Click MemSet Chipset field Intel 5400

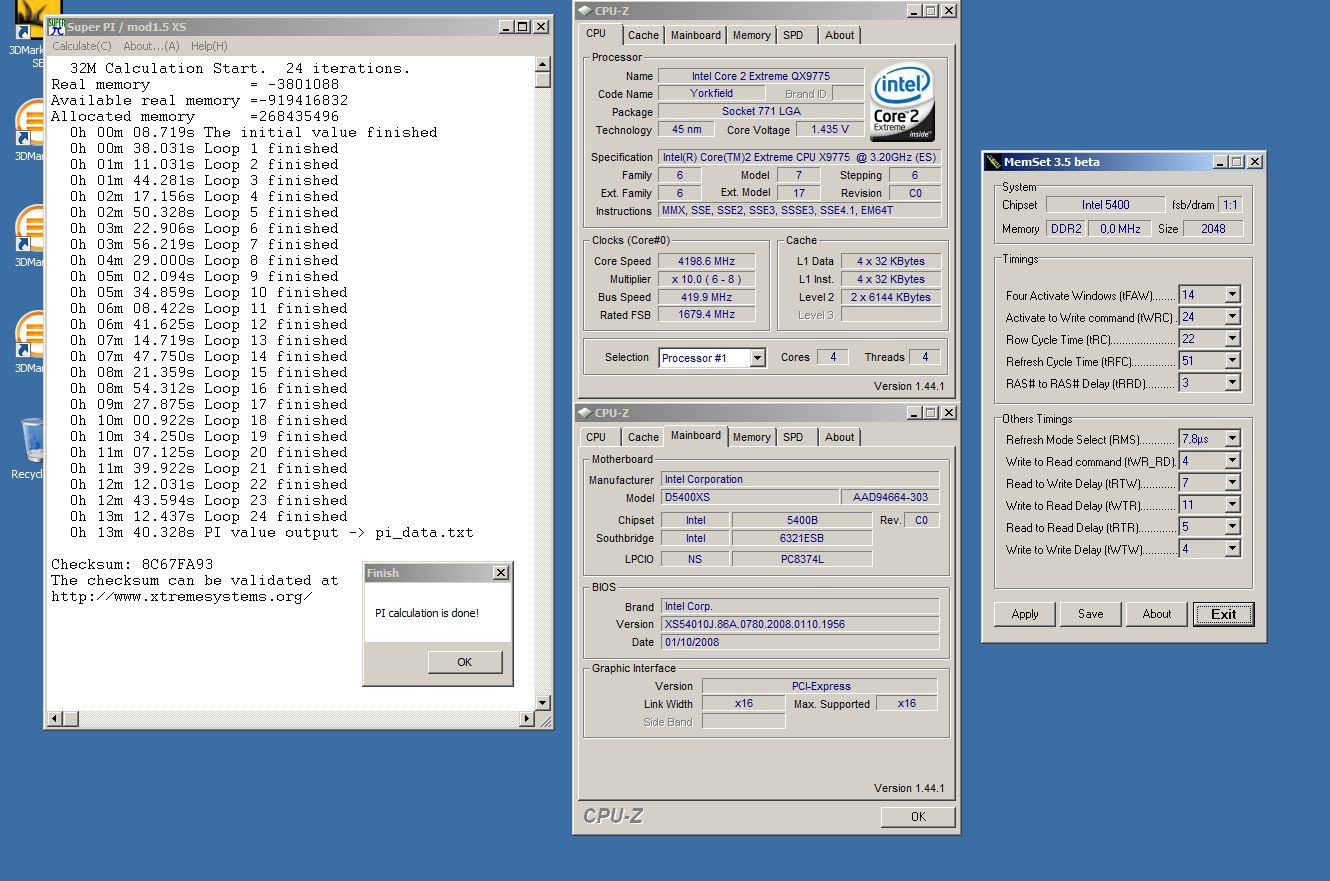(x=1105, y=205)
